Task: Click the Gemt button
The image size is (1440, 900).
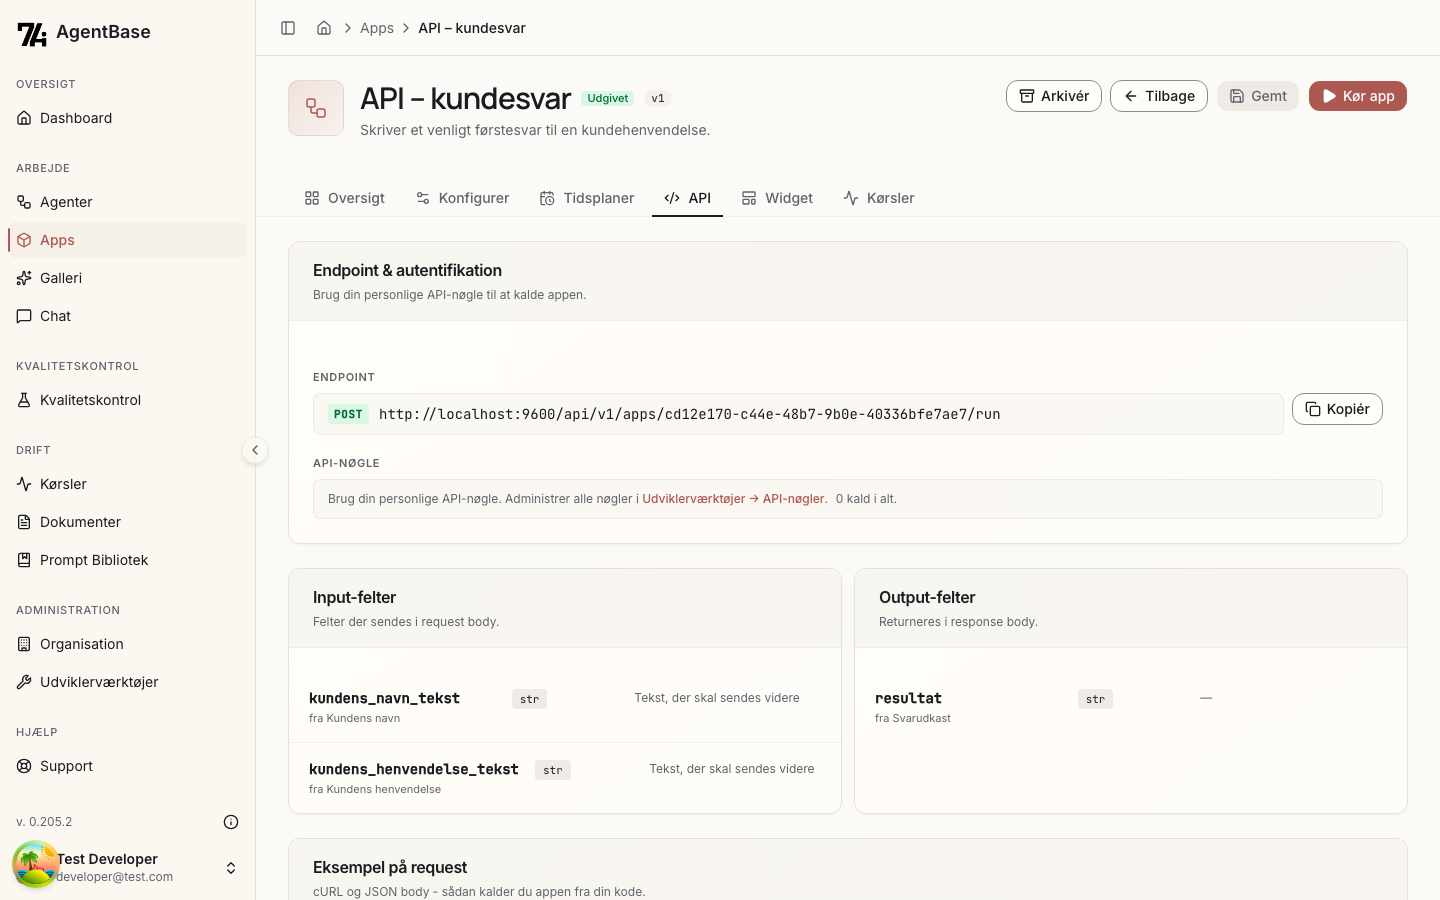Action: click(x=1258, y=96)
